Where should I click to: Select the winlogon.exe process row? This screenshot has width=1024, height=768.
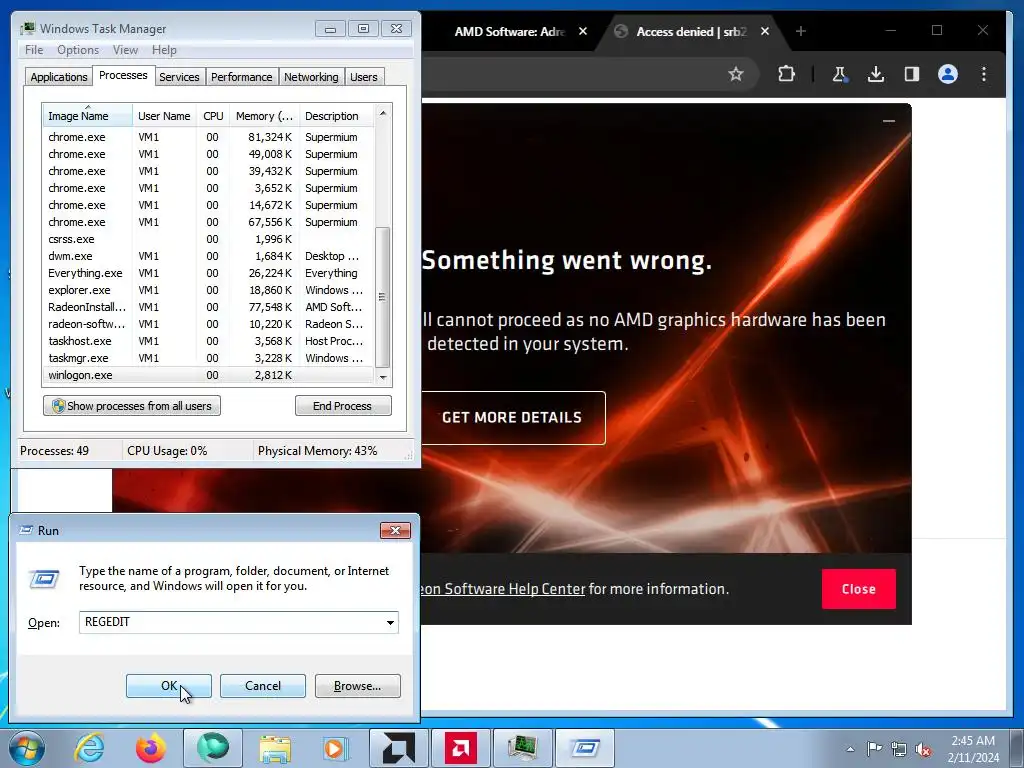208,375
